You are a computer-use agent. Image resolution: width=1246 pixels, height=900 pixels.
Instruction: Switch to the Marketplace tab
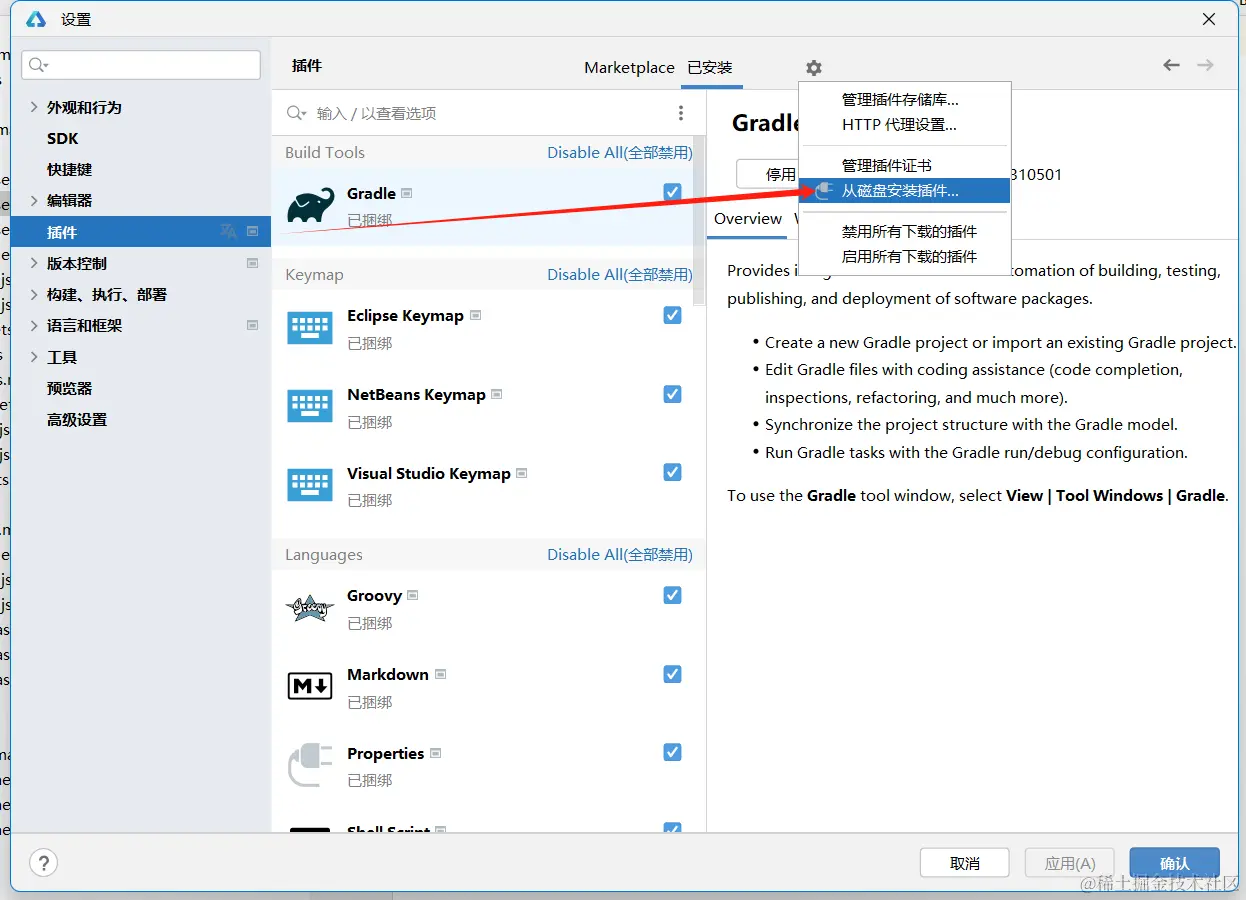click(629, 67)
